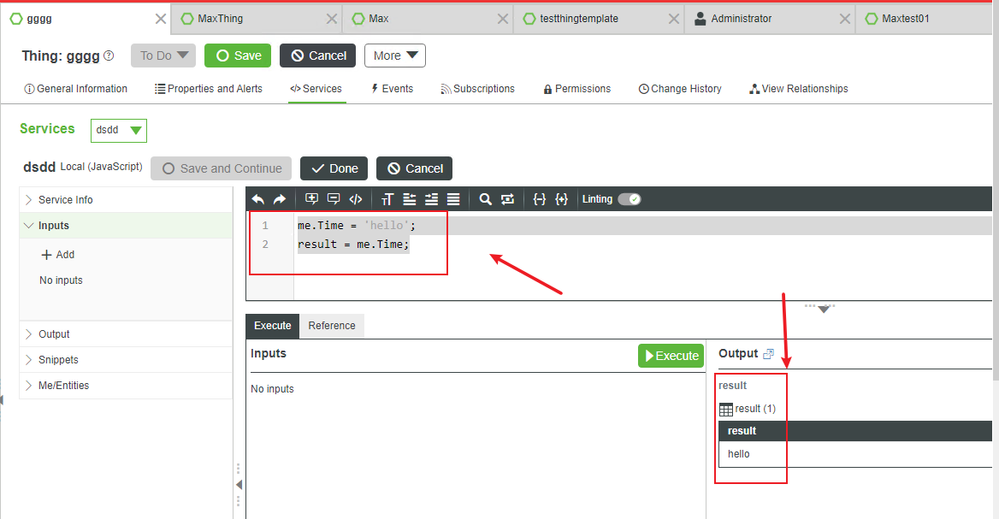The height and width of the screenshot is (519, 999).
Task: Click Save and Continue button
Action: click(221, 169)
